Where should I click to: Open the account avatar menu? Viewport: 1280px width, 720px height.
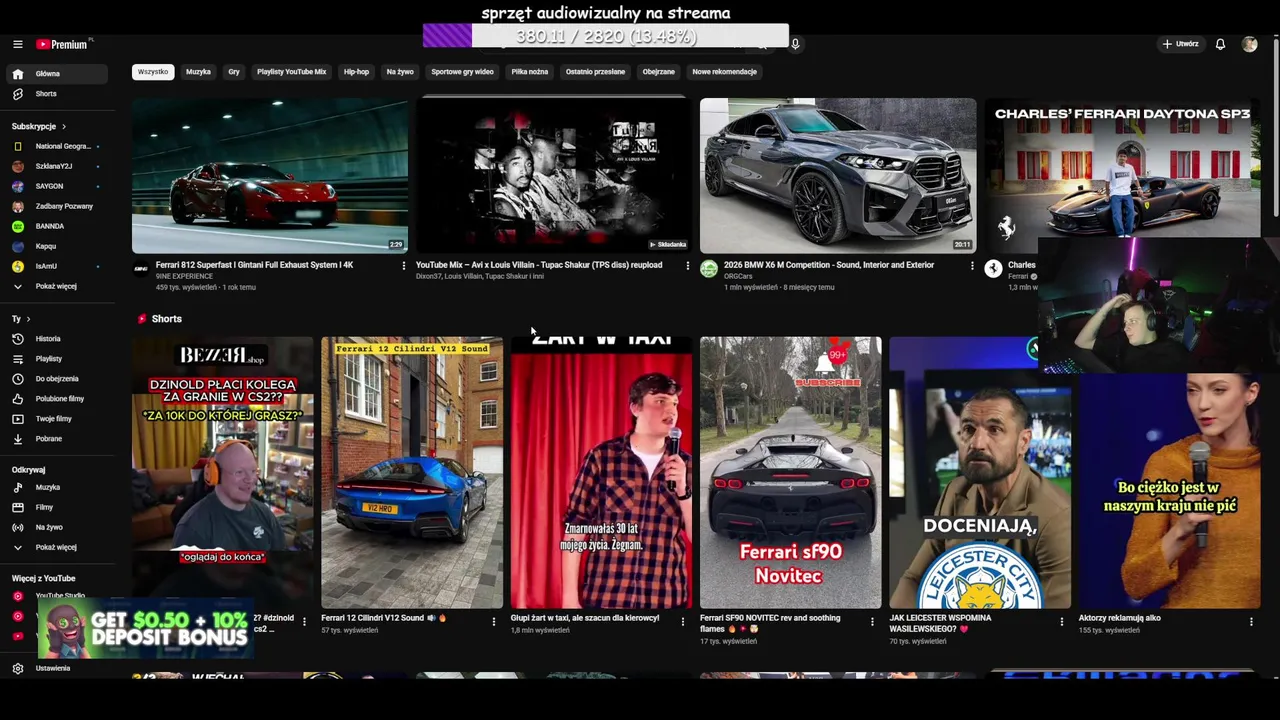1249,44
